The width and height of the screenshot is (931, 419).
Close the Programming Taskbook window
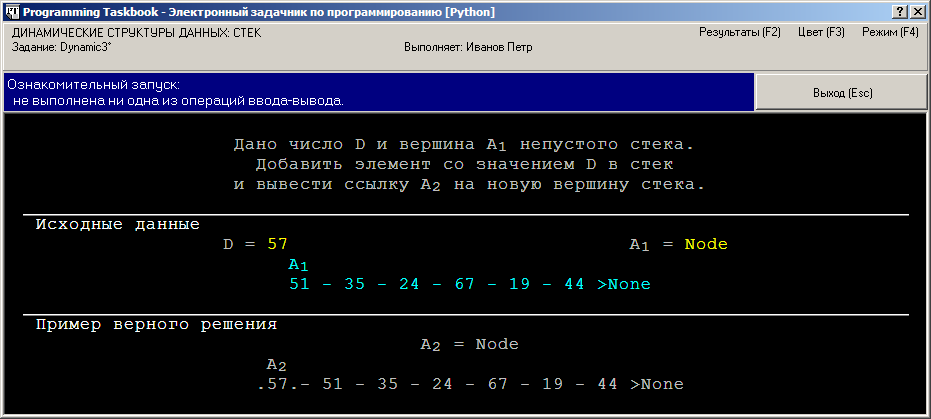[x=918, y=11]
